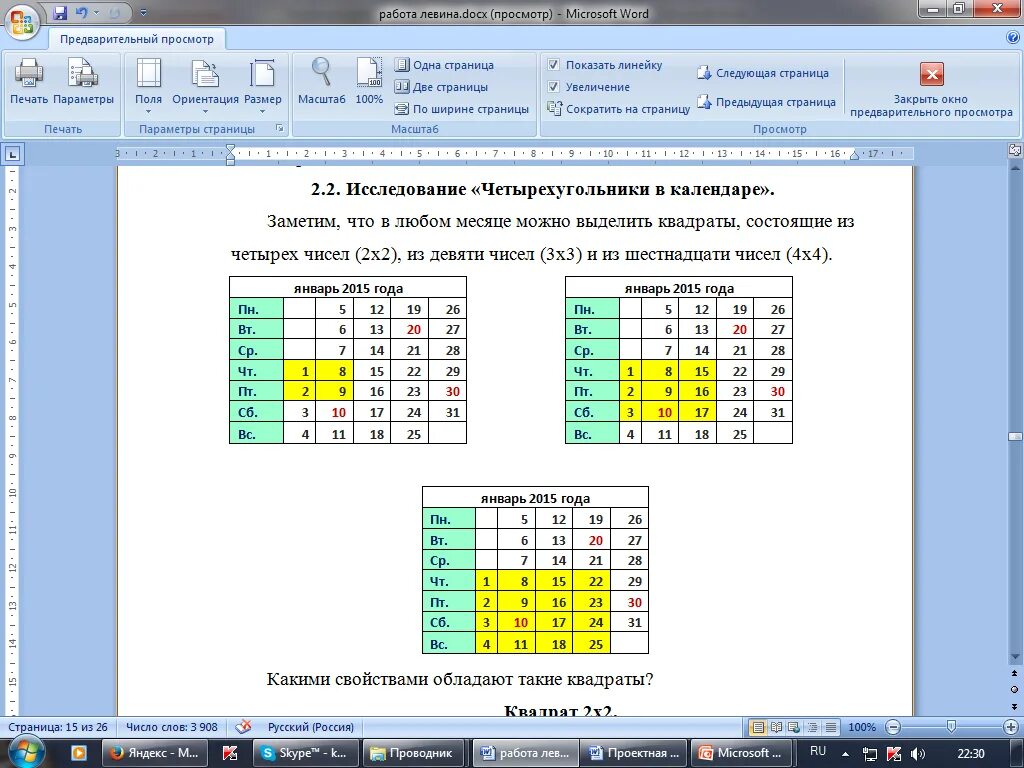Viewport: 1024px width, 768px height.
Task: Open network tray icon
Action: [869, 754]
